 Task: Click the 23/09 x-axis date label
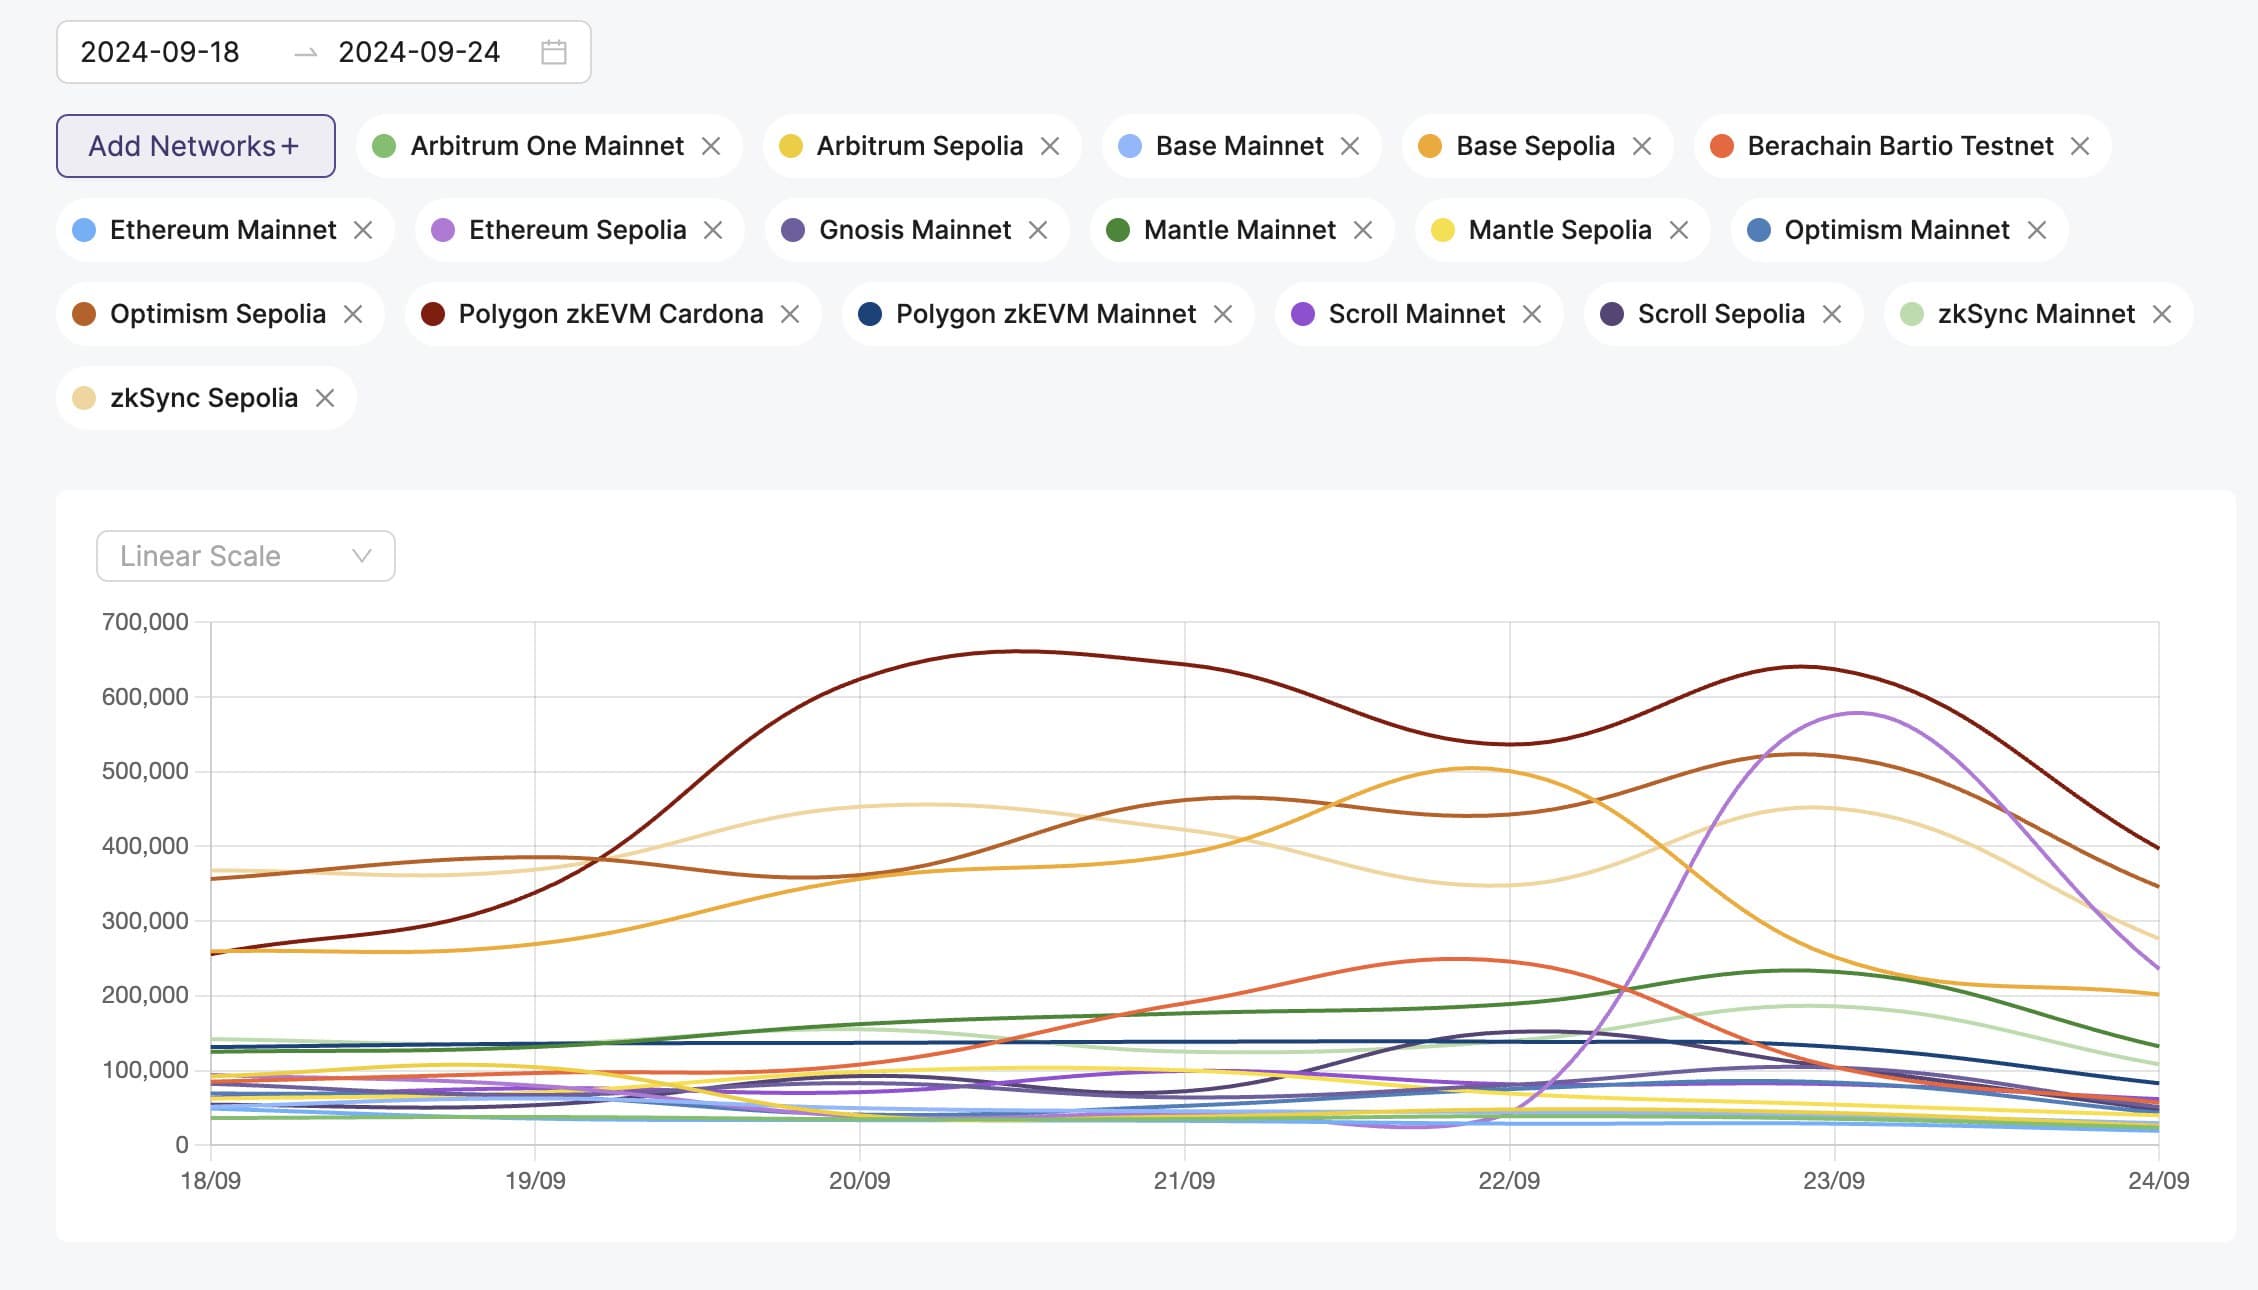[x=1833, y=1180]
